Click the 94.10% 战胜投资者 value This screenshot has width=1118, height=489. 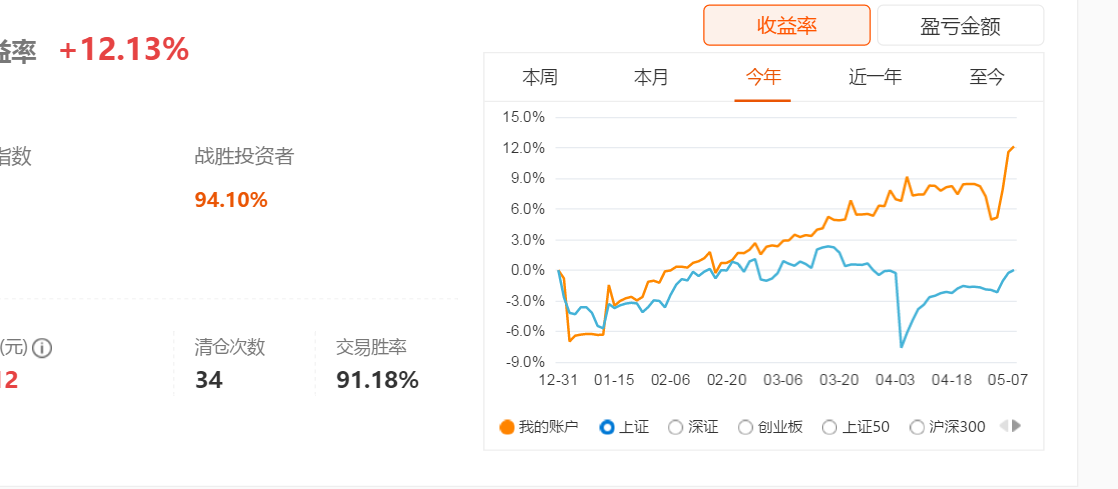coord(231,200)
